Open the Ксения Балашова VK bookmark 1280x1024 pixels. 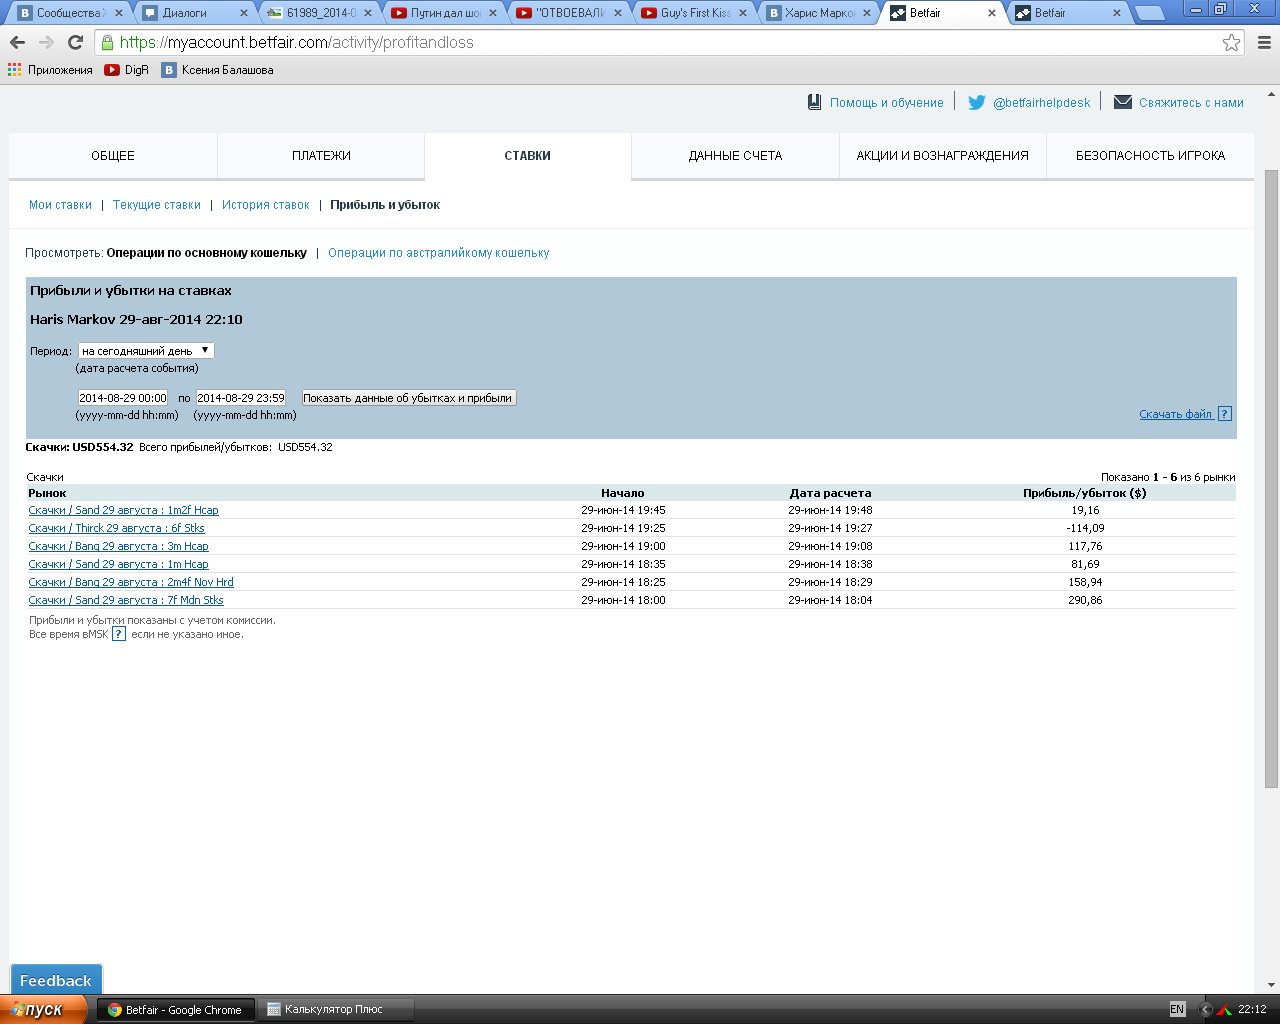[218, 70]
